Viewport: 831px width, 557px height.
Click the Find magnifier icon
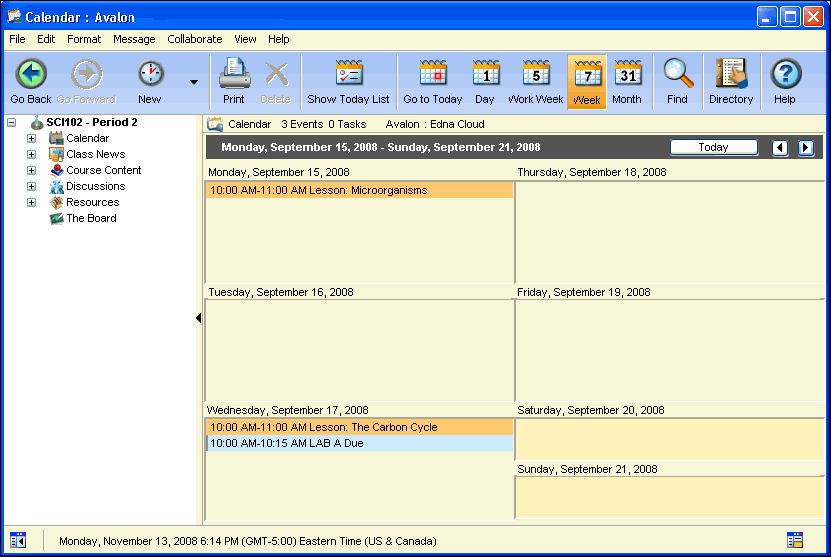tap(678, 74)
